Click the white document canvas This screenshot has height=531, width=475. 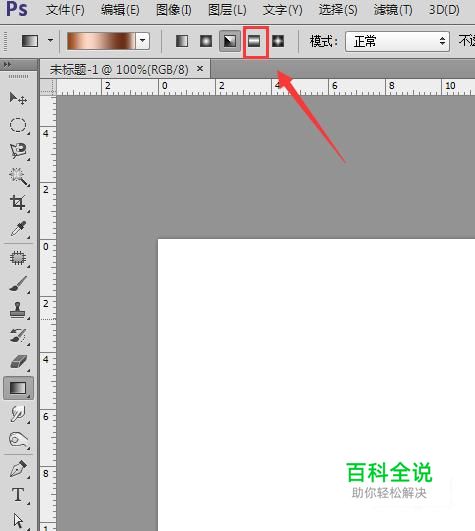(316, 385)
